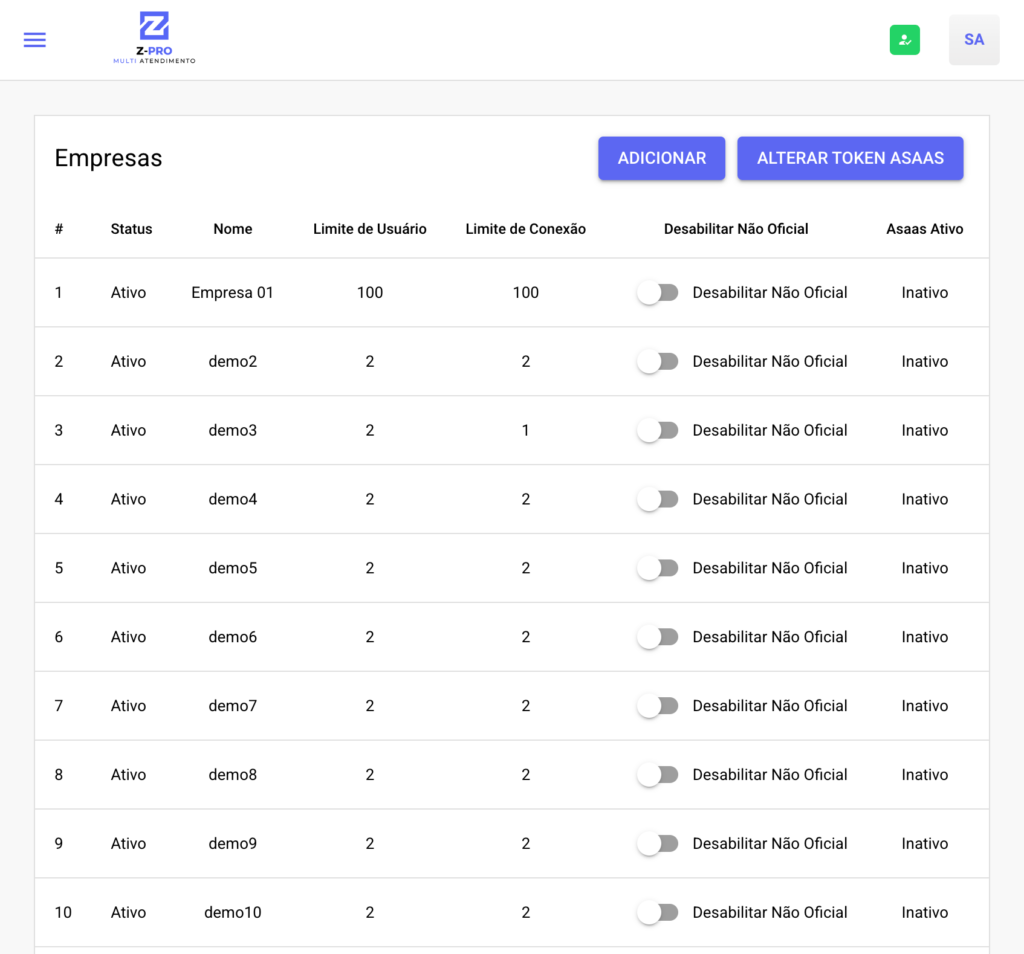Switch on Desabilitar Não Oficial for demo5
The image size is (1024, 954).
coord(658,568)
